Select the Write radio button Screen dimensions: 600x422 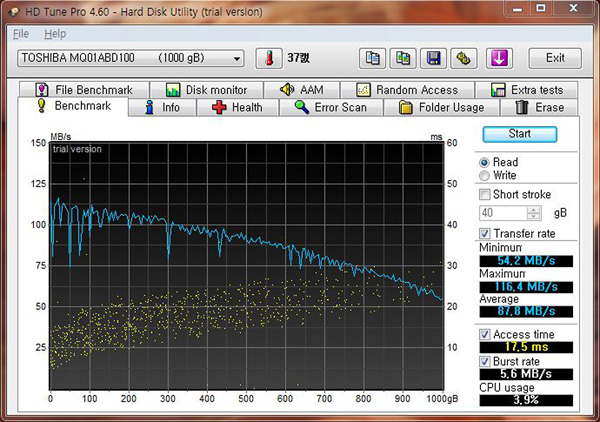point(484,176)
